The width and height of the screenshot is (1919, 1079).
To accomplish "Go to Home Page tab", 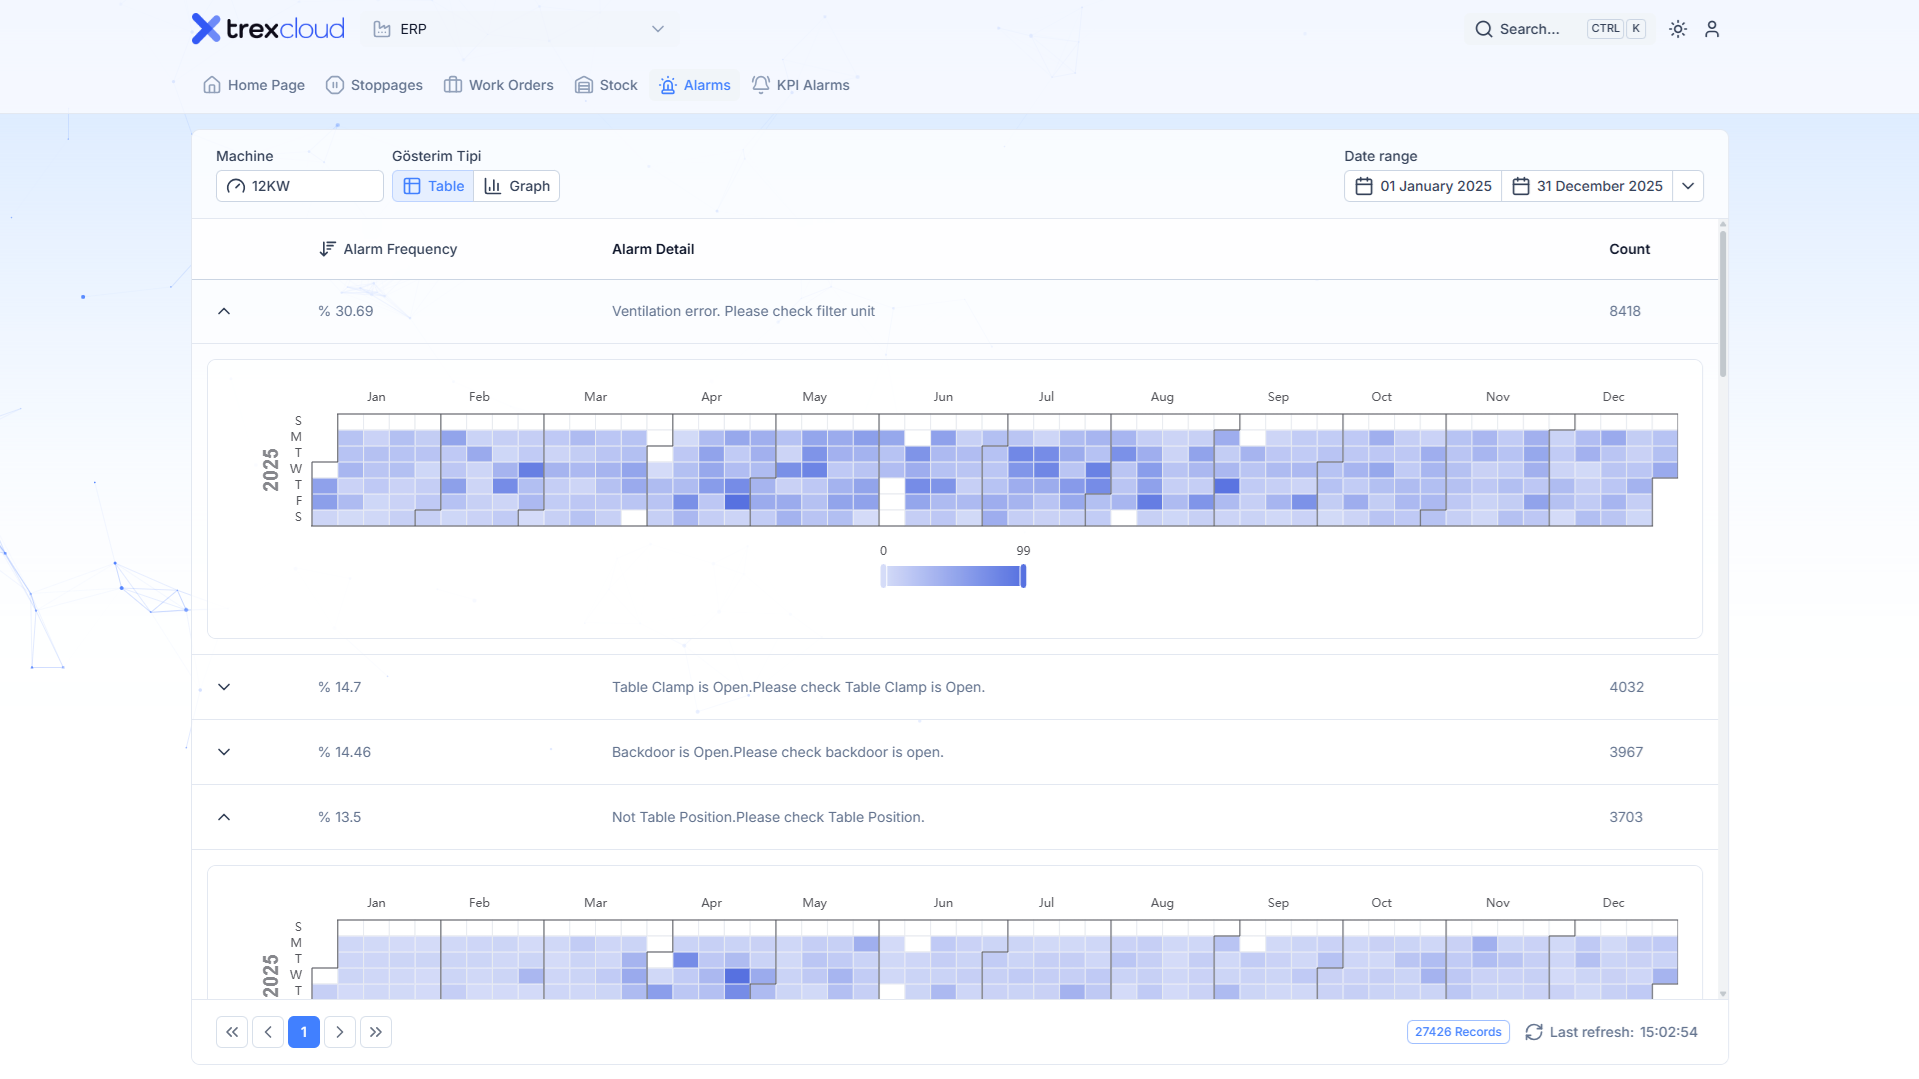I will pos(254,85).
